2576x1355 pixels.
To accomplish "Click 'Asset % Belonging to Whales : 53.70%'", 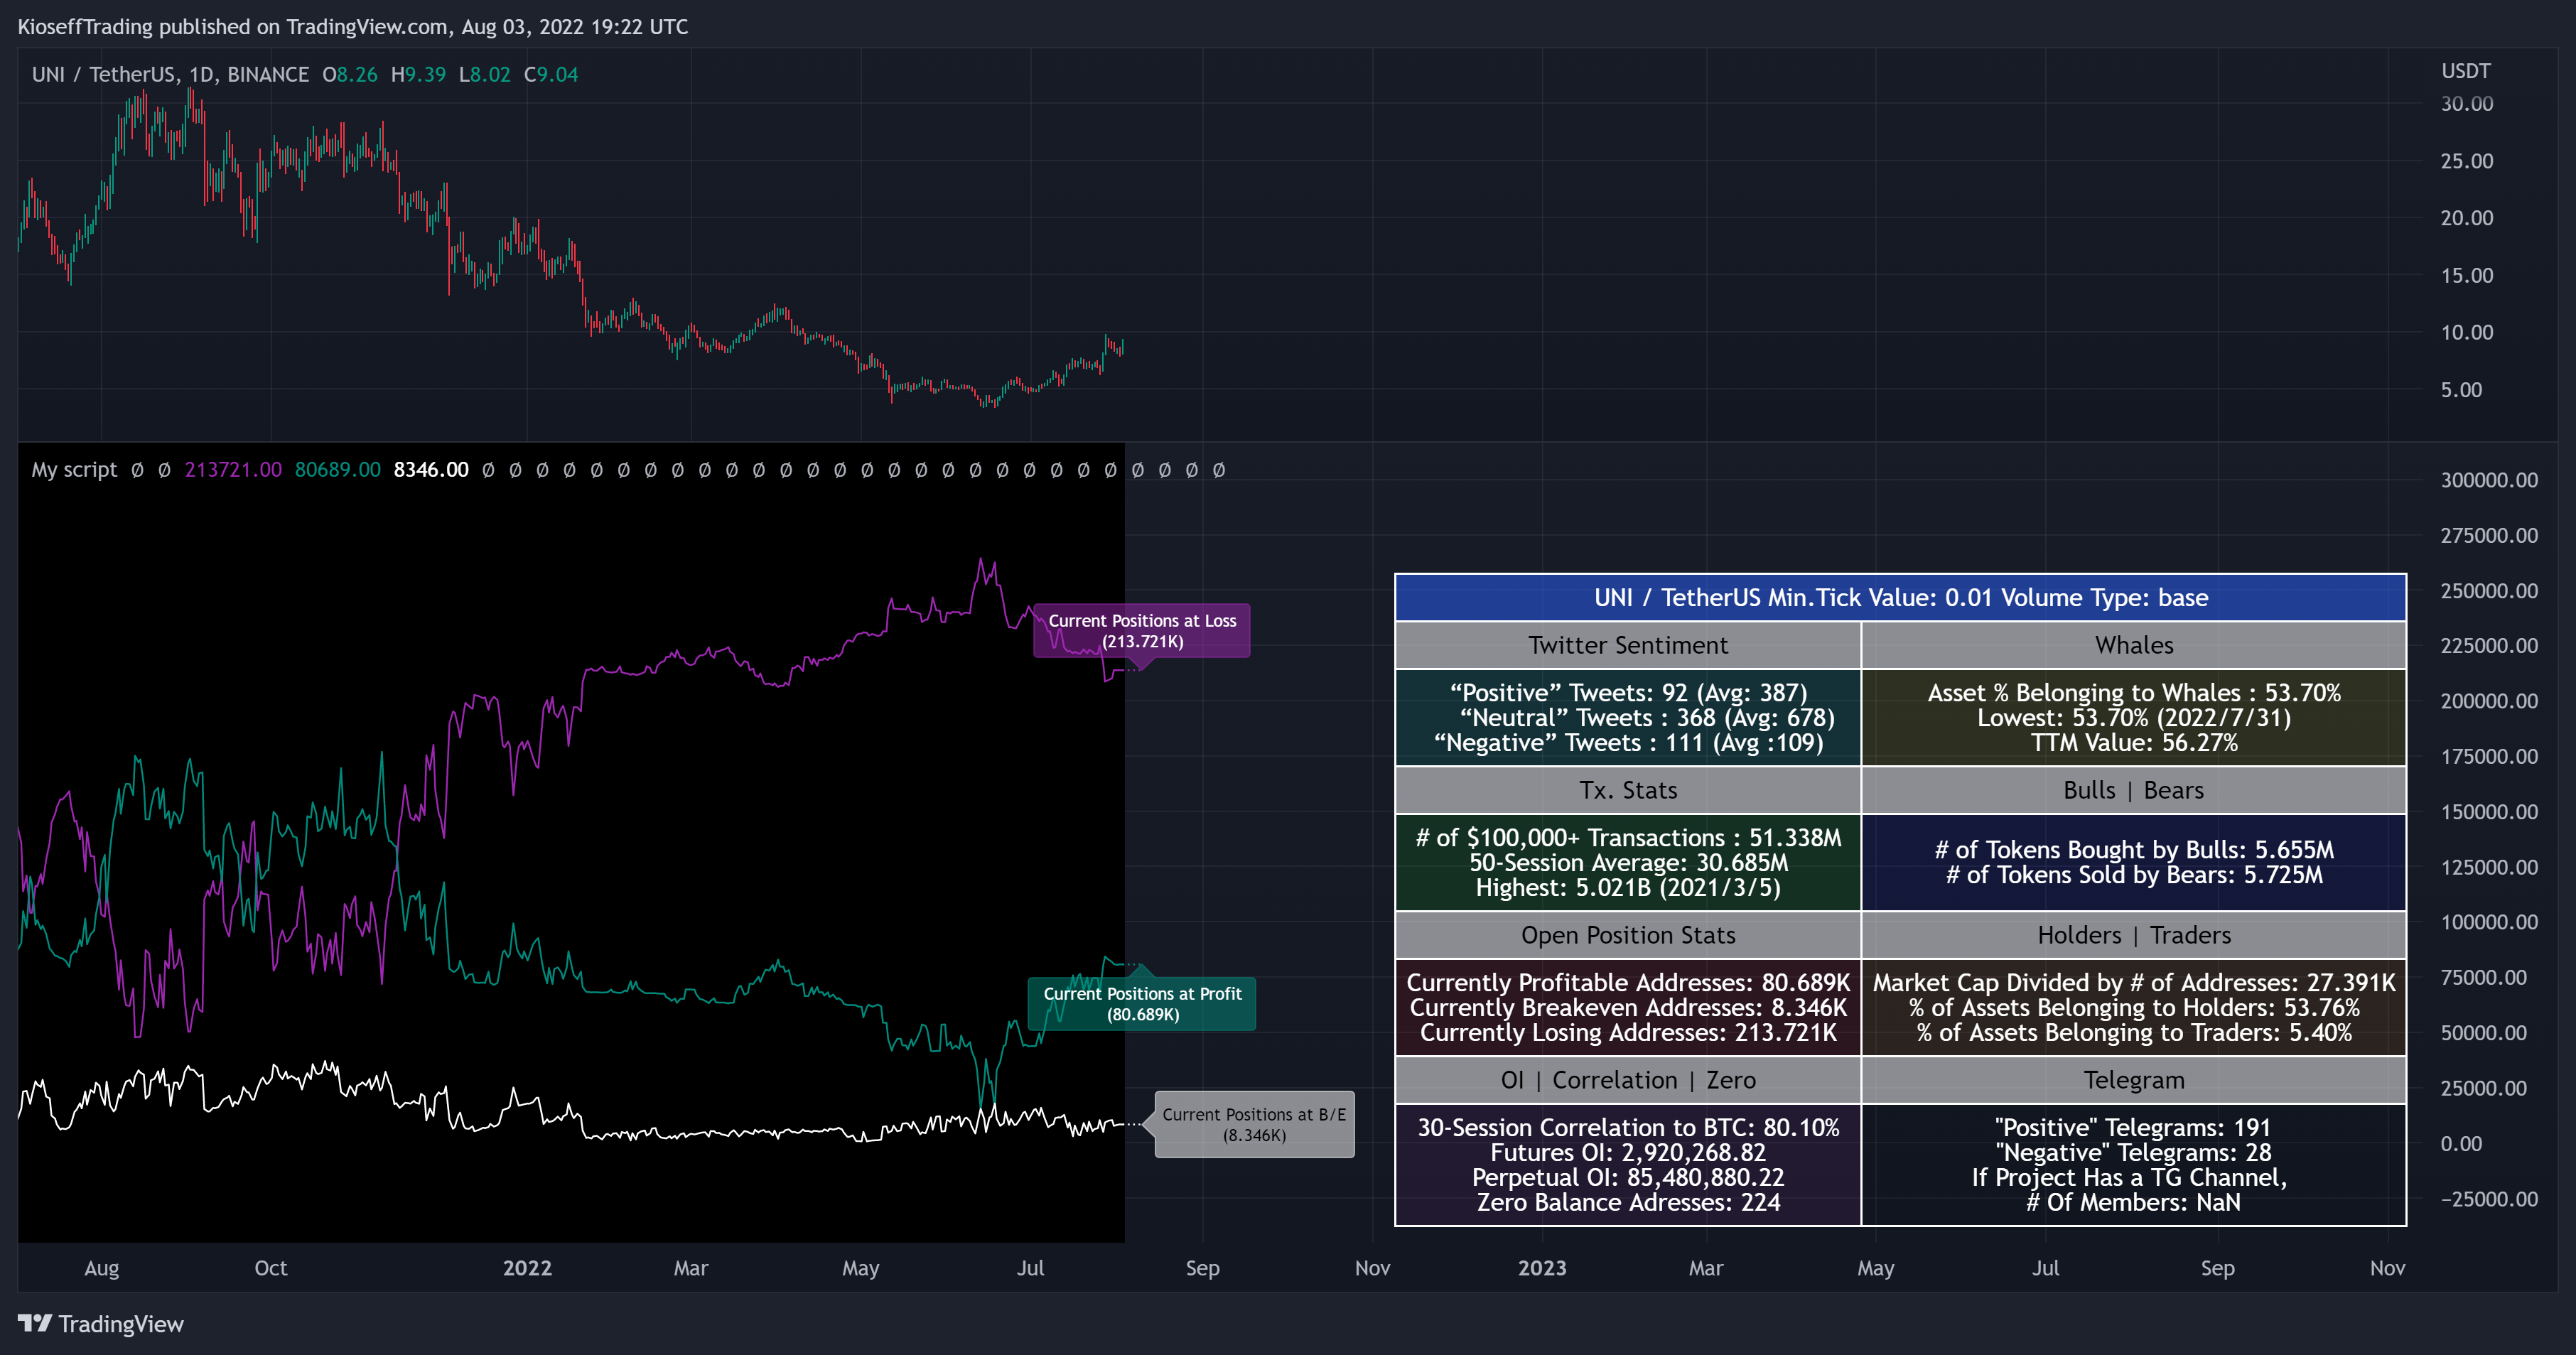I will 2134,693.
